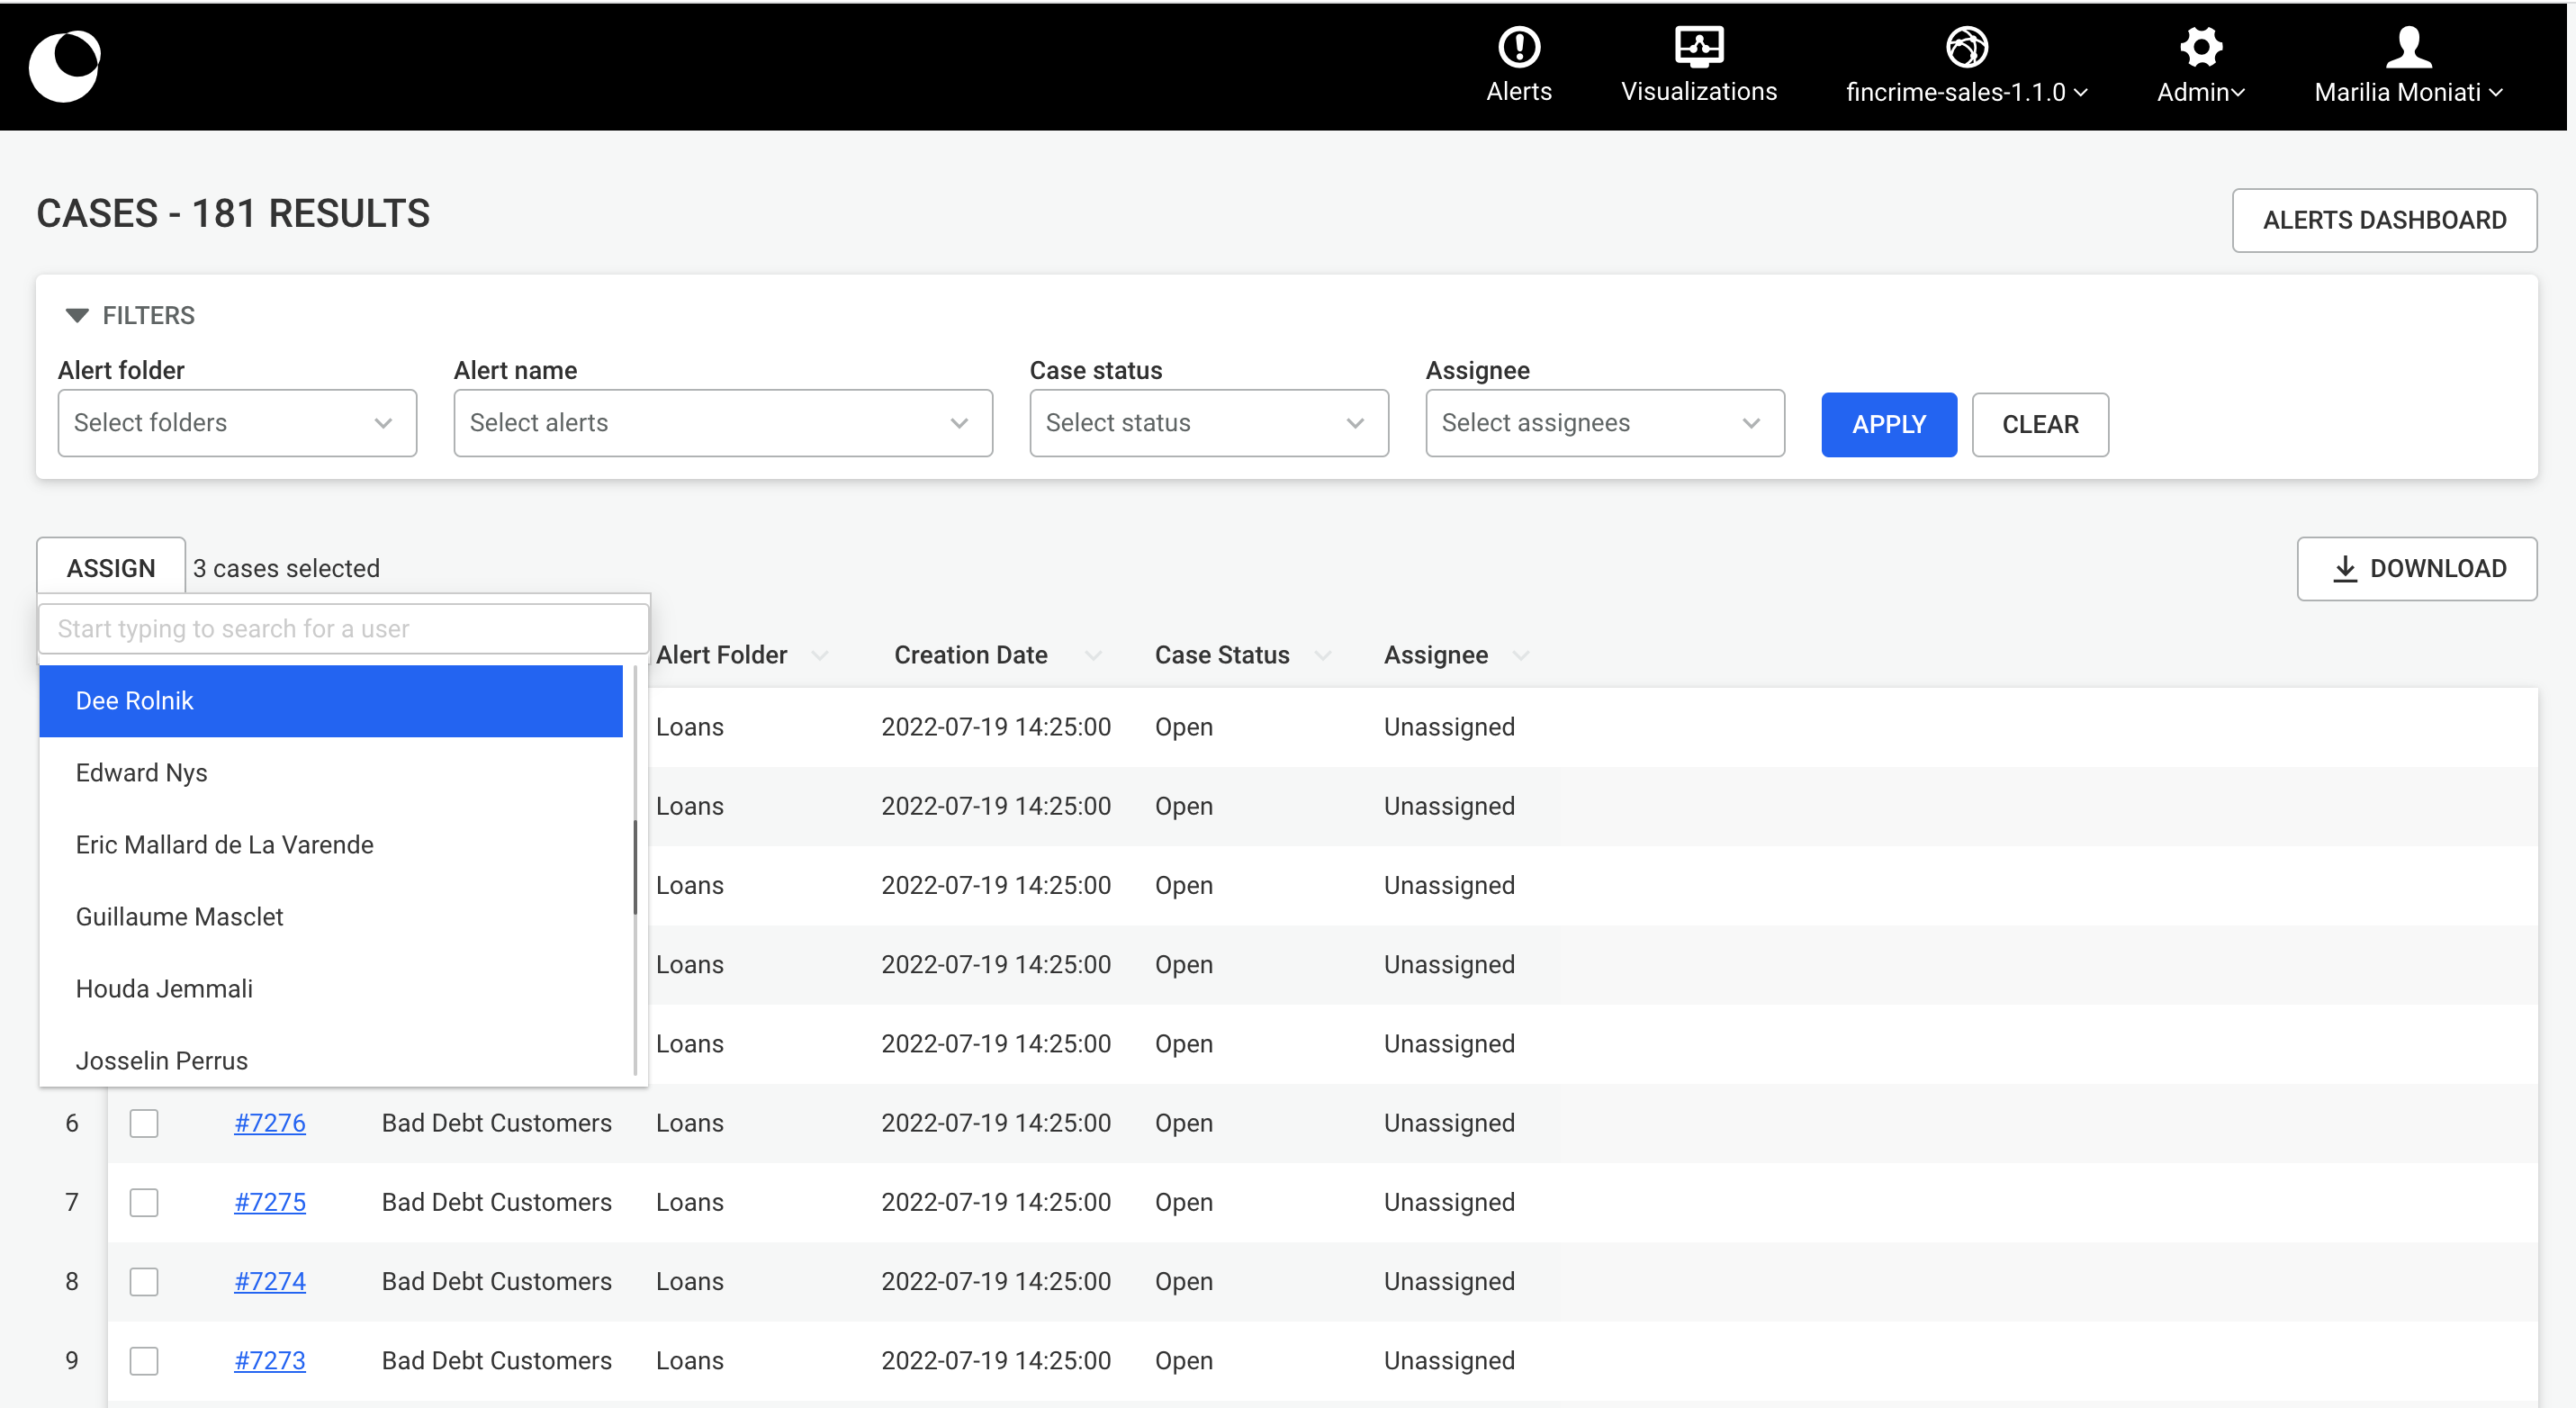Viewport: 2576px width, 1408px height.
Task: Open the Visualizations monitor icon
Action: 1698,46
